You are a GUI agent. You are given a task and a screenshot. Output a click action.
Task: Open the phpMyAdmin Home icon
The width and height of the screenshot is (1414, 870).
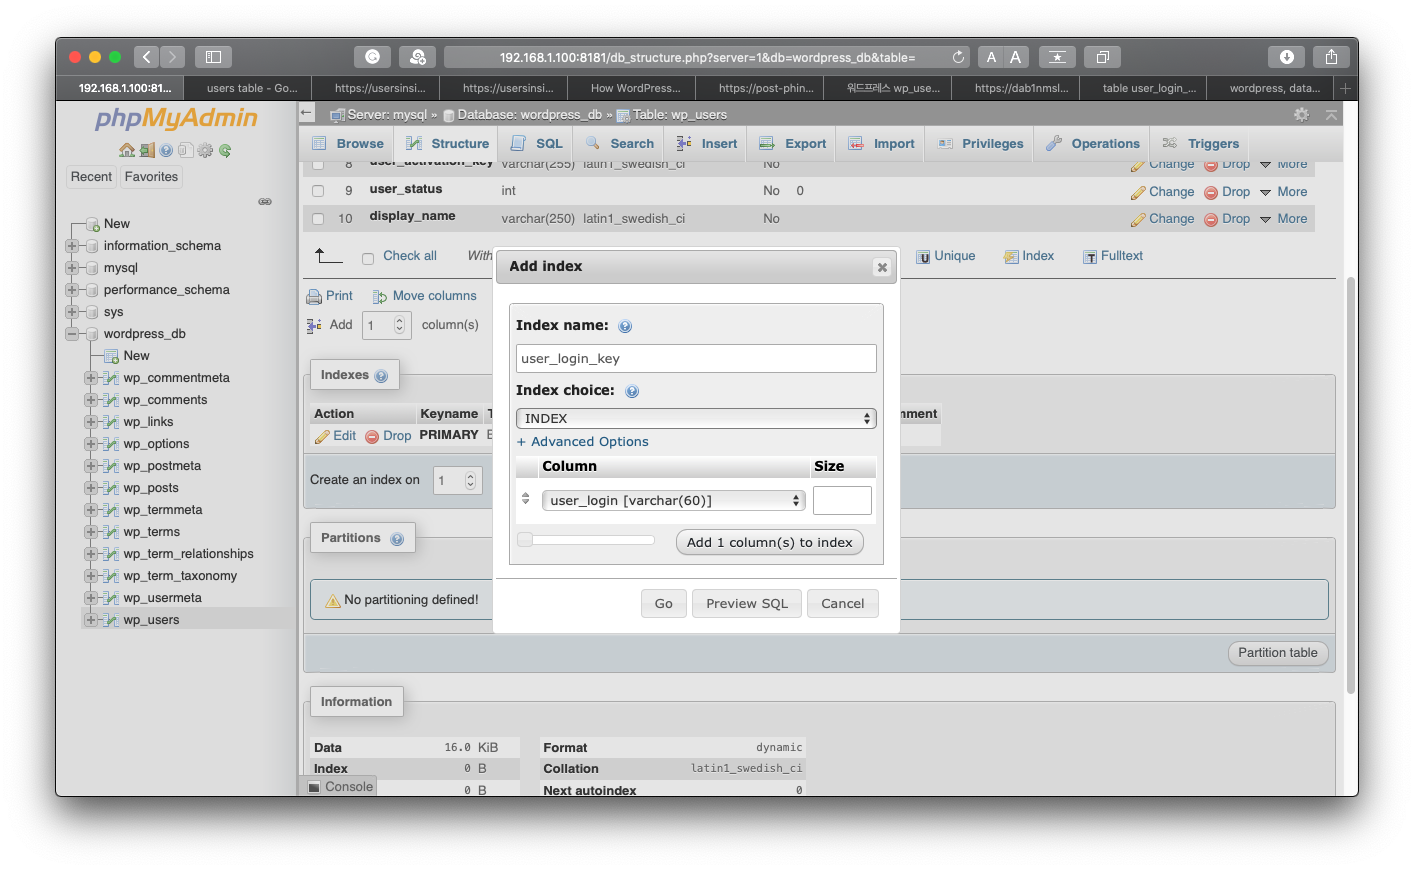point(126,151)
